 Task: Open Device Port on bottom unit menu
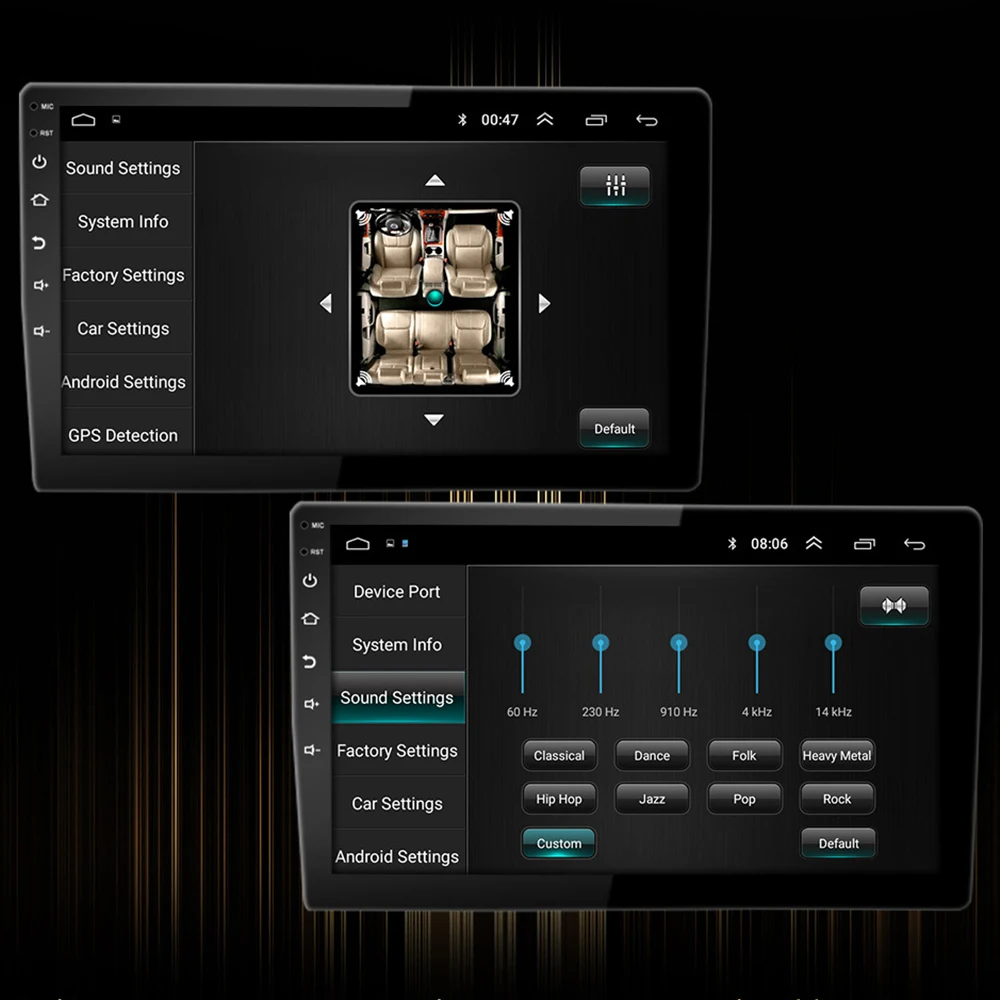(397, 592)
